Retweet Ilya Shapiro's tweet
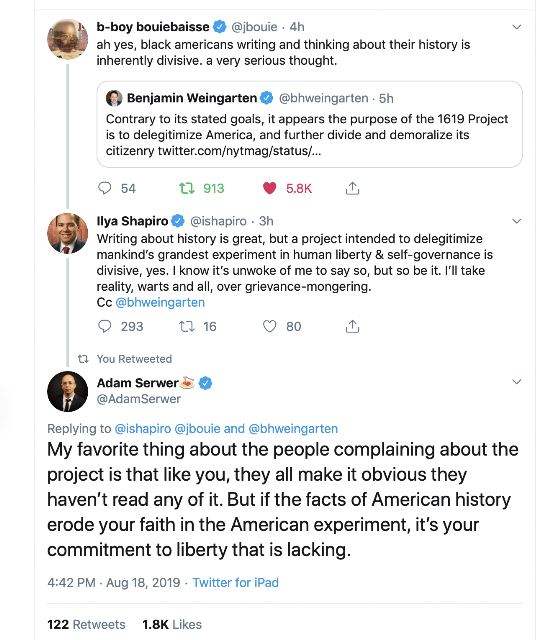 tap(187, 326)
